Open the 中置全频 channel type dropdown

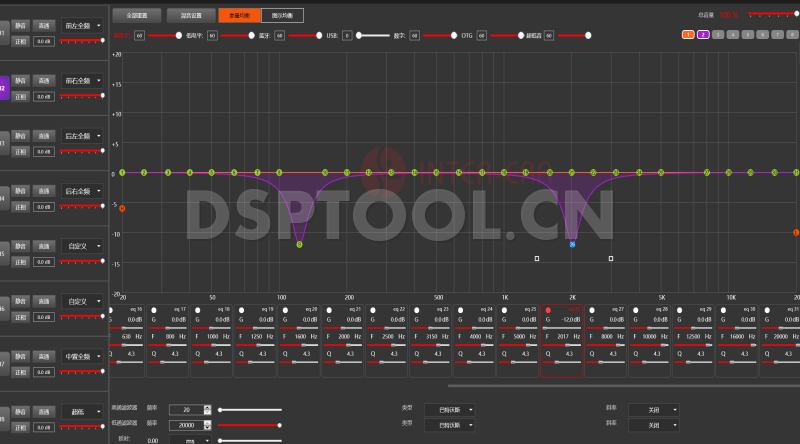pyautogui.click(x=81, y=356)
